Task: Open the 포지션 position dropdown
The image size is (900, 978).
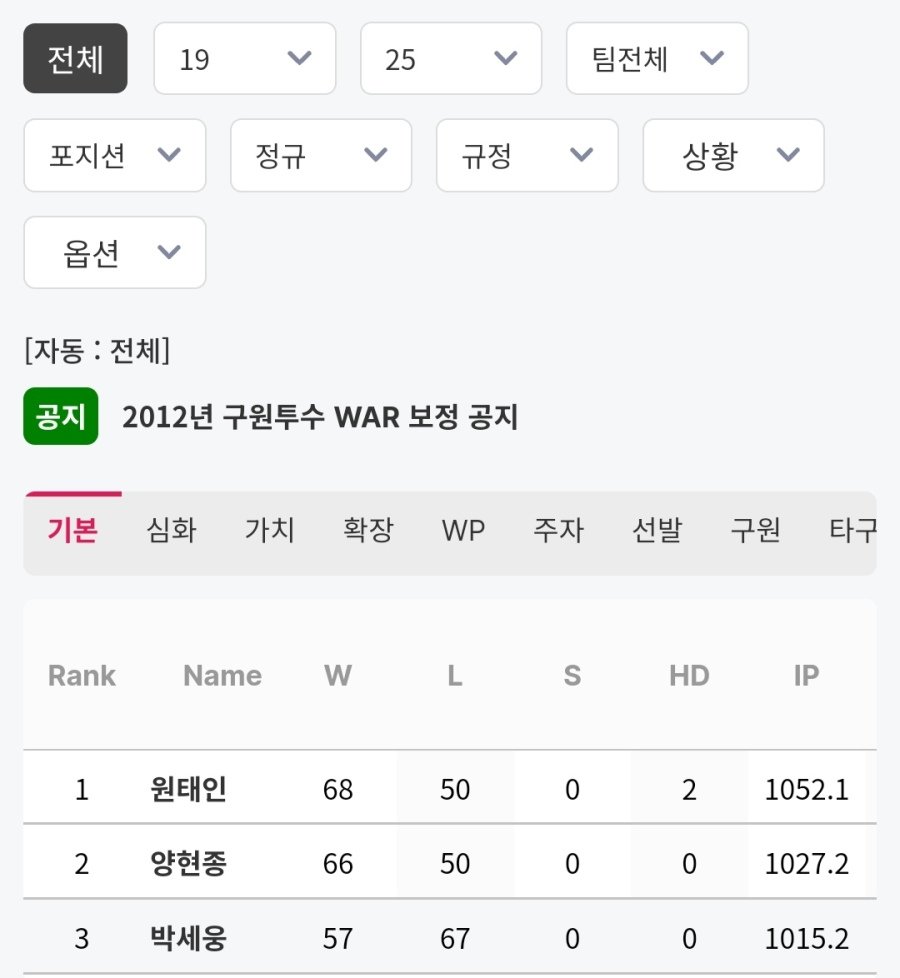Action: tap(114, 156)
